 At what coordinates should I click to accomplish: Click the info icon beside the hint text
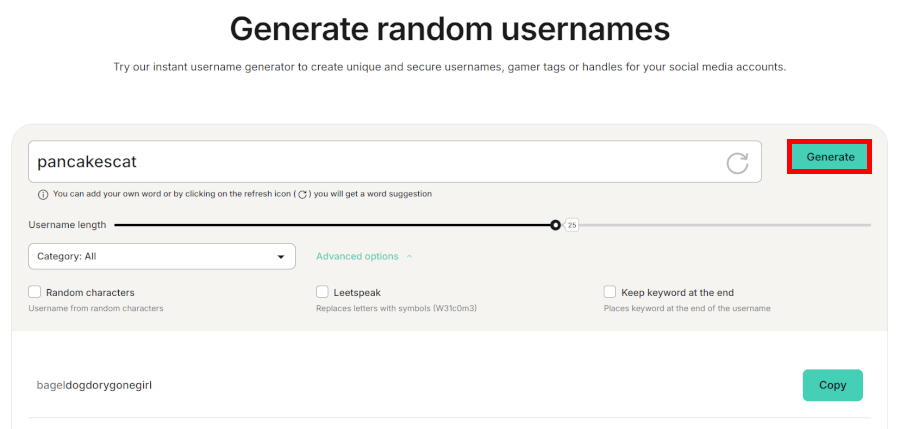pos(43,194)
